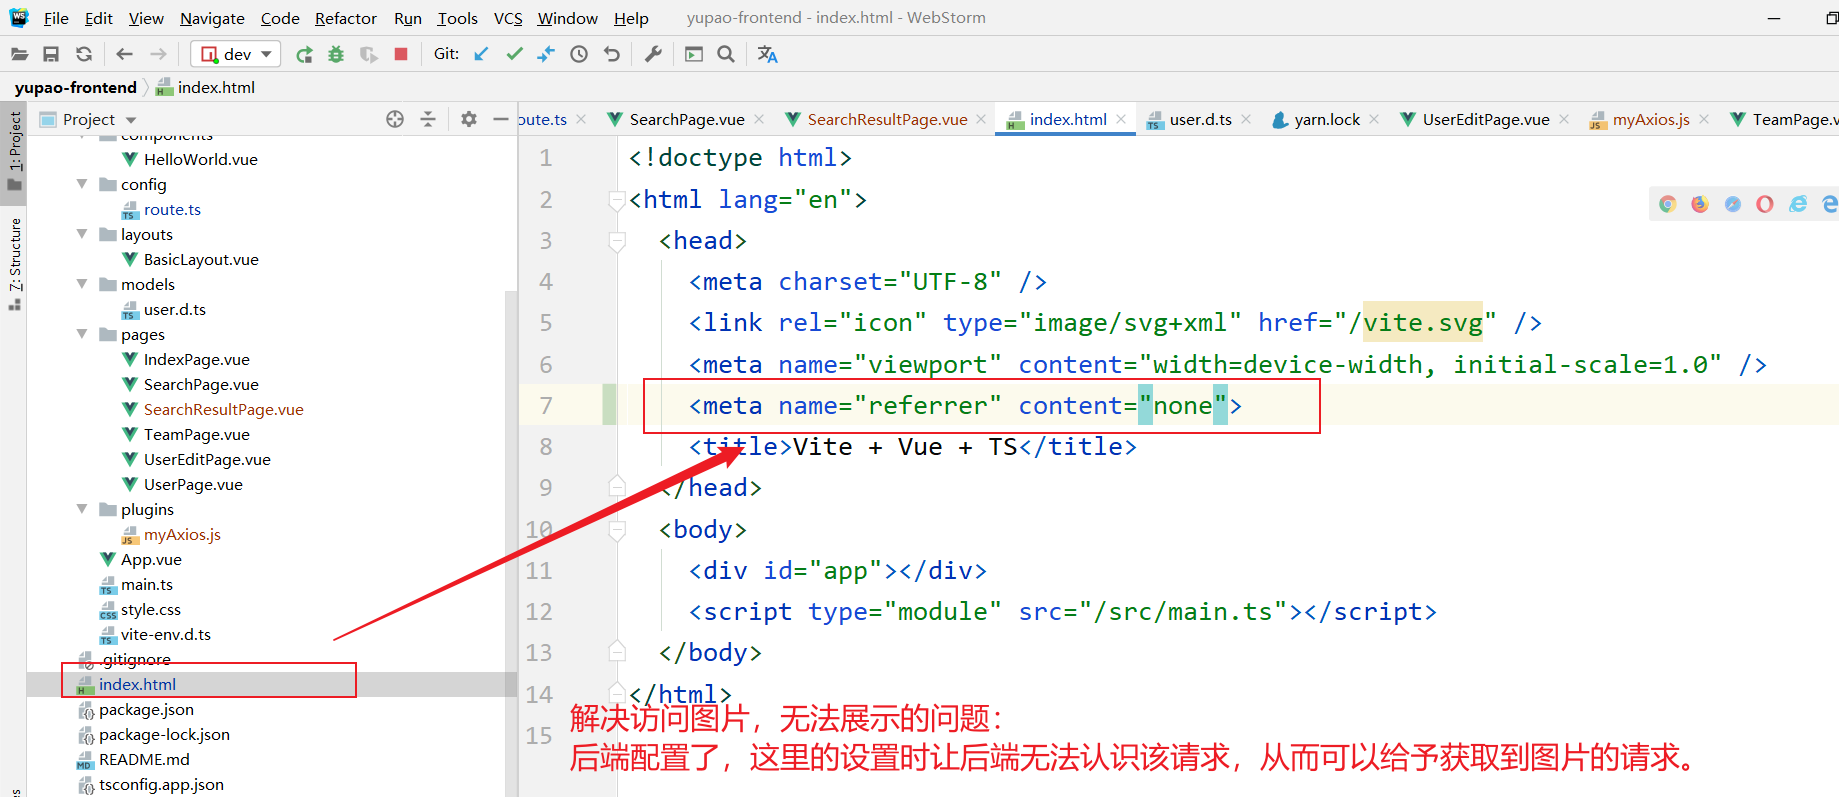Select App.vue file
Screen dimensions: 1839x797
[x=151, y=559]
